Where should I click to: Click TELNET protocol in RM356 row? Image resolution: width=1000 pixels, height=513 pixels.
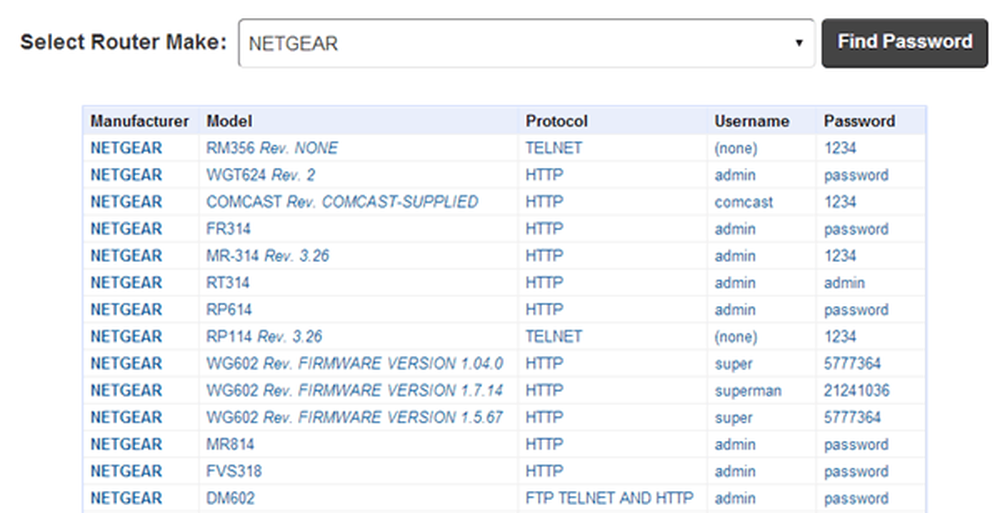coord(554,148)
